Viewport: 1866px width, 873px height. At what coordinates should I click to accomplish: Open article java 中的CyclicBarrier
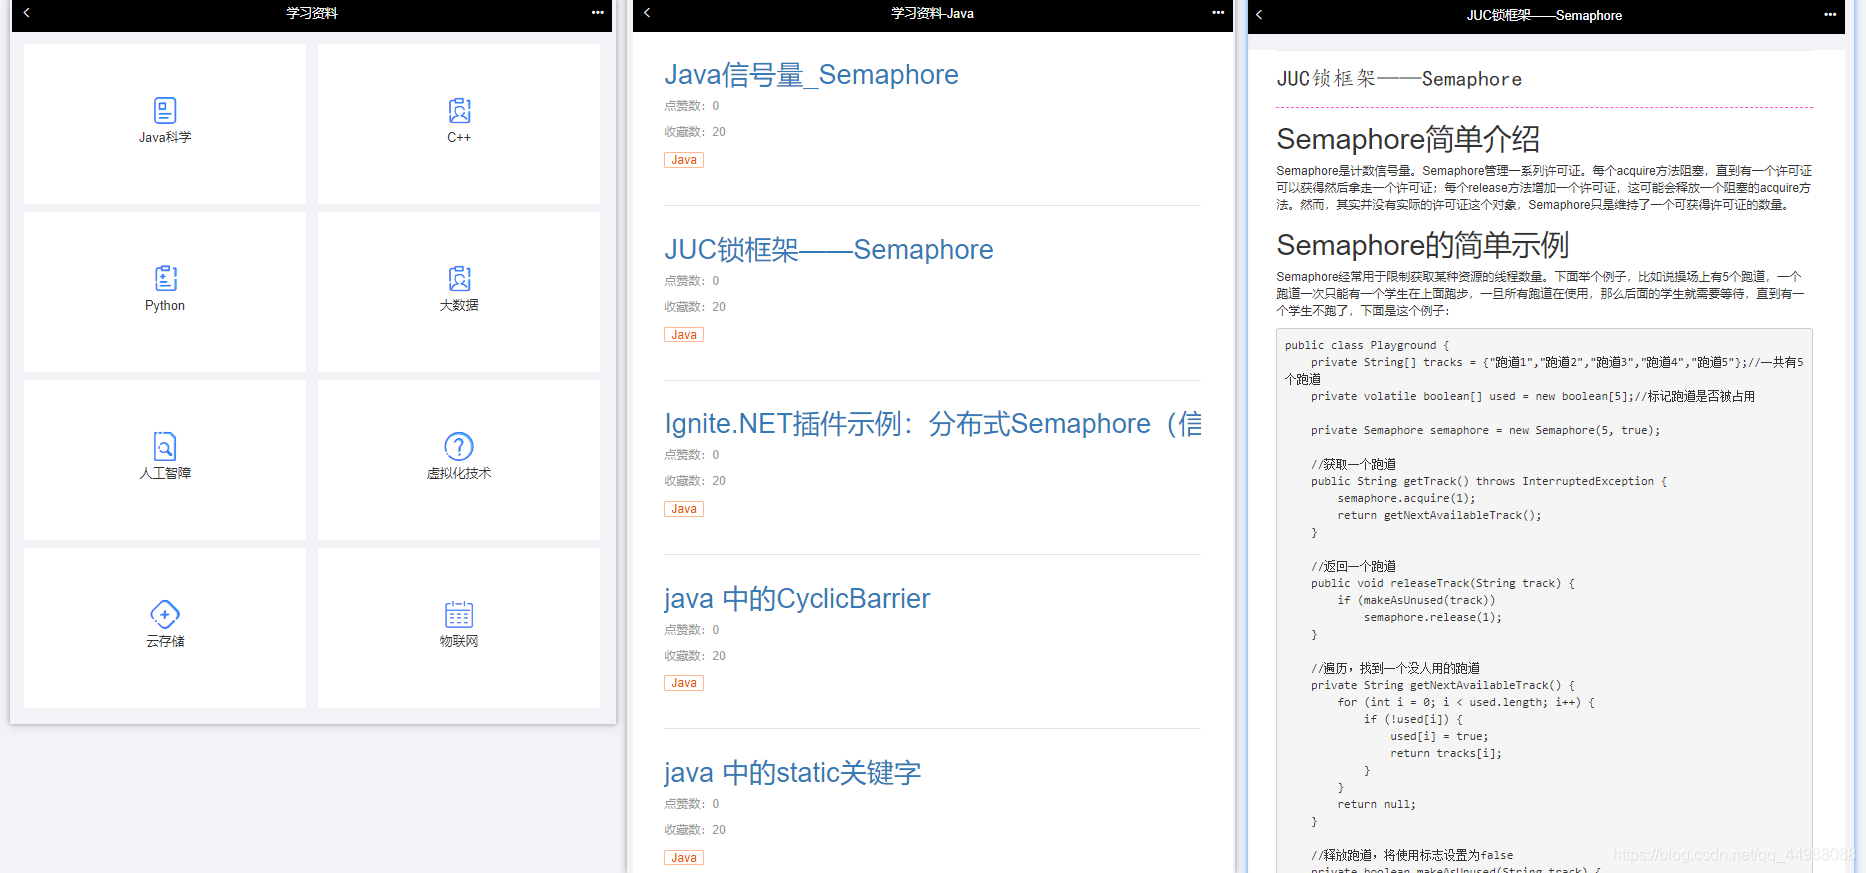tap(797, 598)
